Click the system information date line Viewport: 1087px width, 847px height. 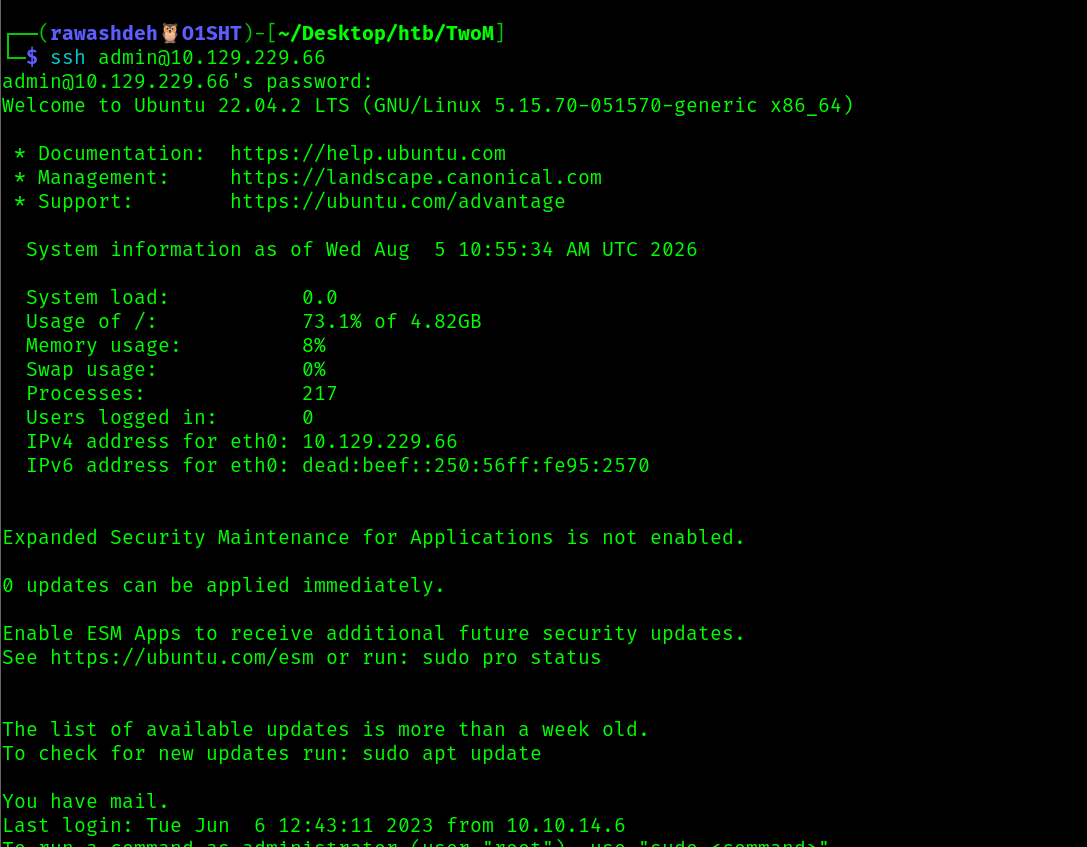[x=361, y=250]
